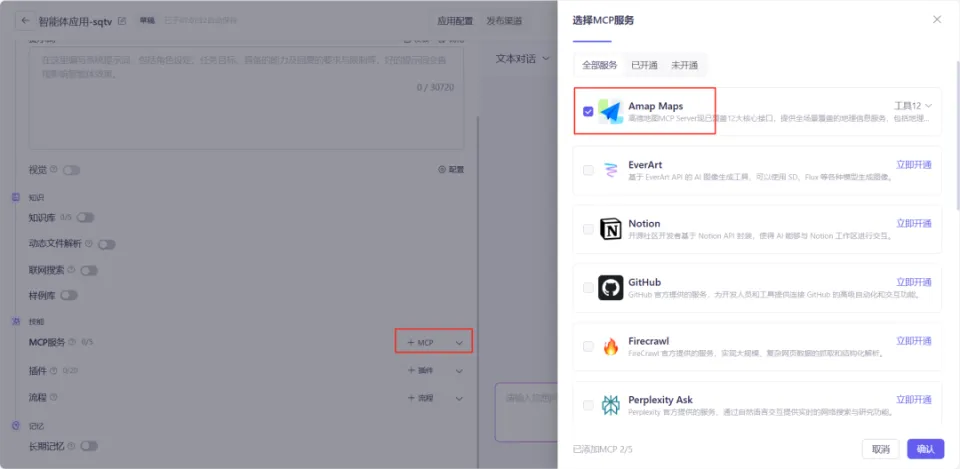Enable the 联网搜索 switch

[89, 271]
